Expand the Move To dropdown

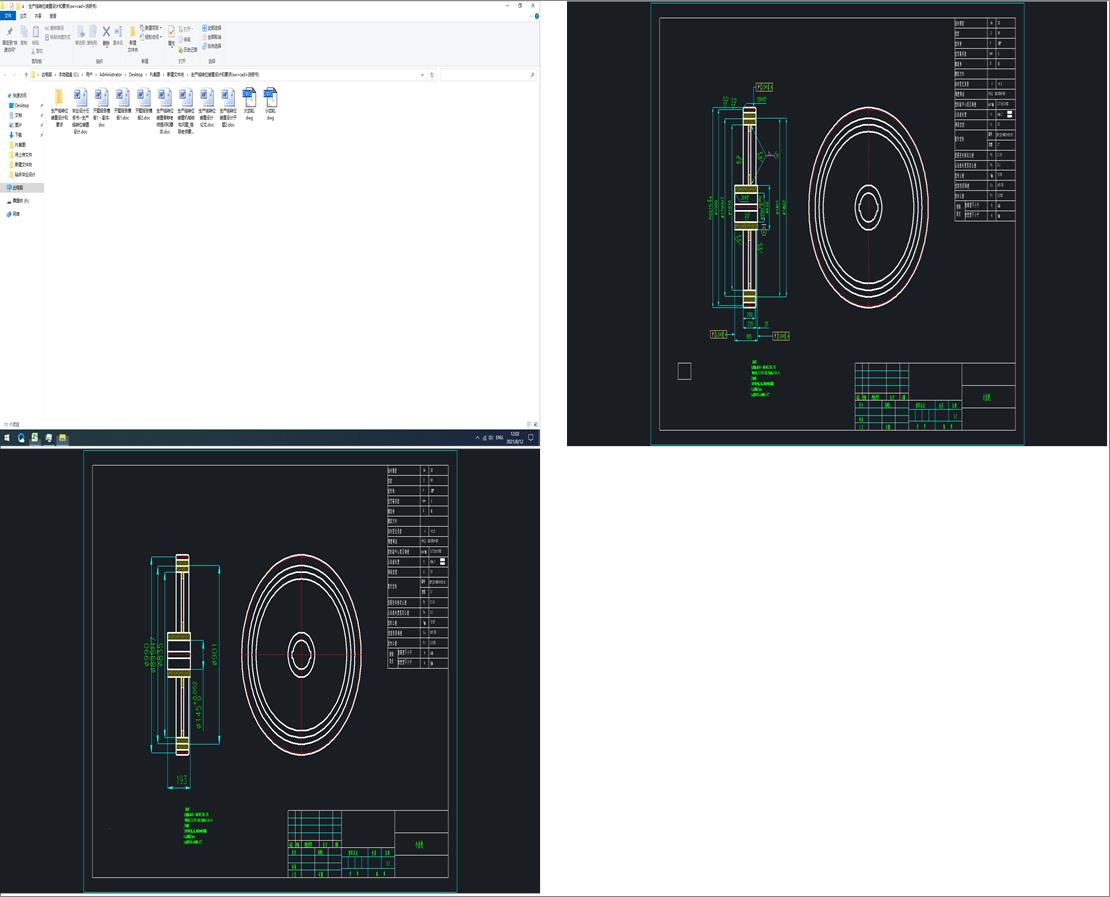pyautogui.click(x=82, y=32)
